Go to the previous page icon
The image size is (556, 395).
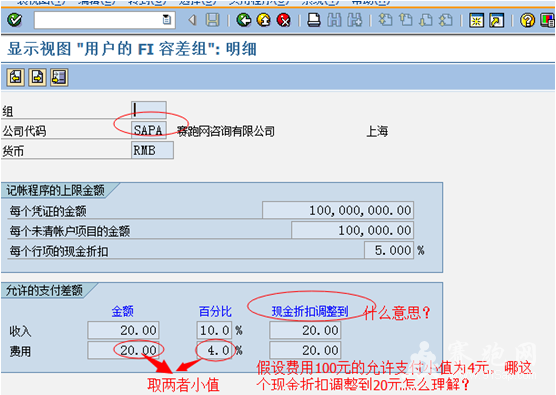click(x=406, y=20)
